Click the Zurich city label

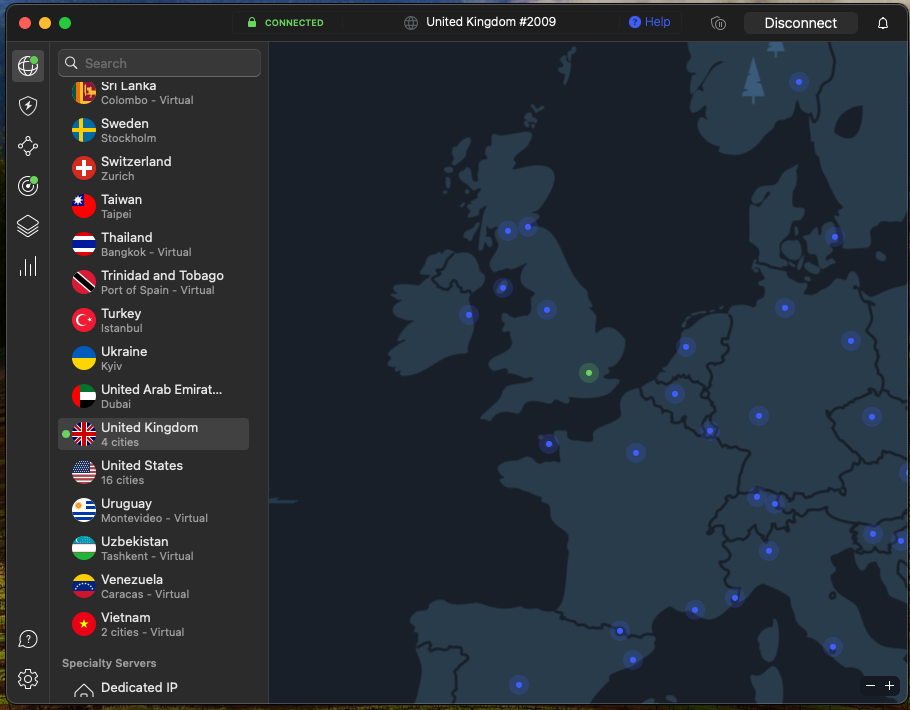[117, 176]
